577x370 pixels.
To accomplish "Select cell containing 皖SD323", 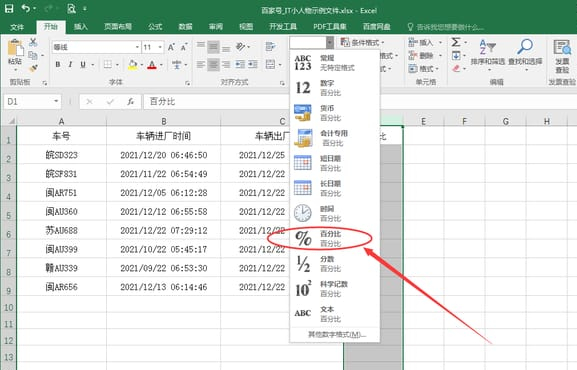I will pyautogui.click(x=61, y=155).
